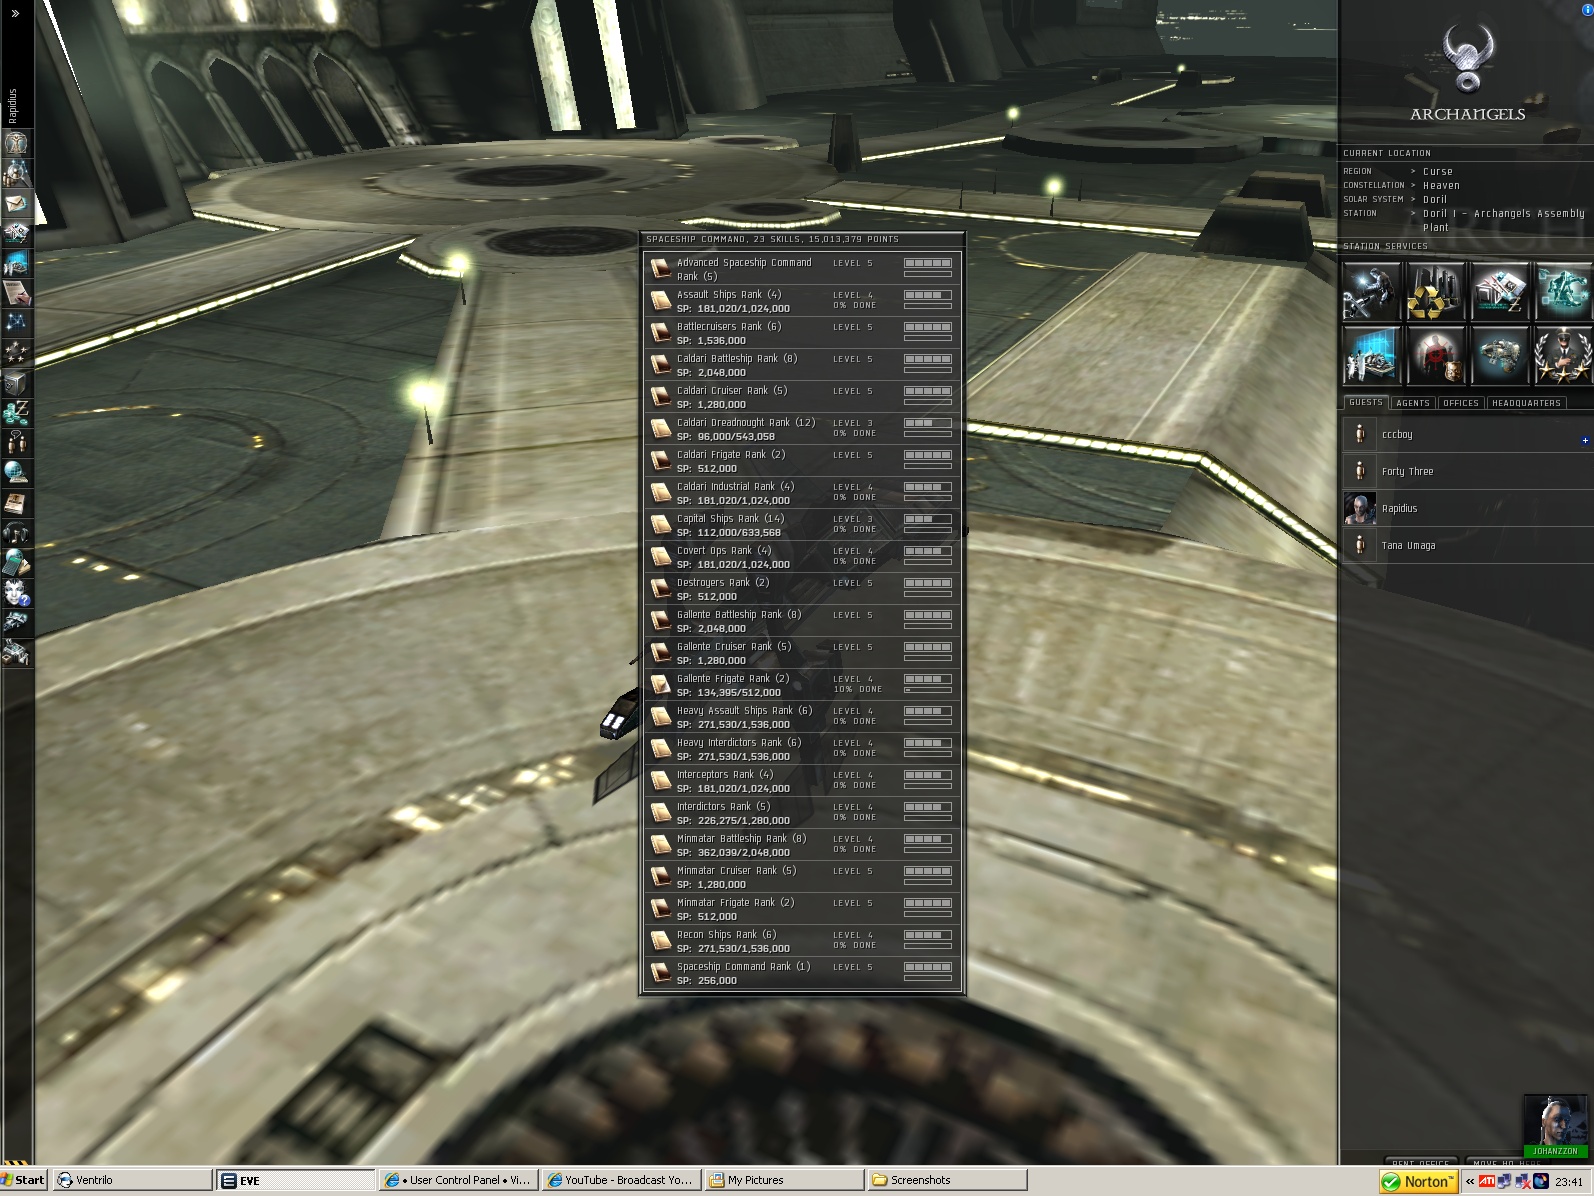The width and height of the screenshot is (1594, 1196).
Task: Open the journal book icon in sidebar
Action: (x=16, y=503)
